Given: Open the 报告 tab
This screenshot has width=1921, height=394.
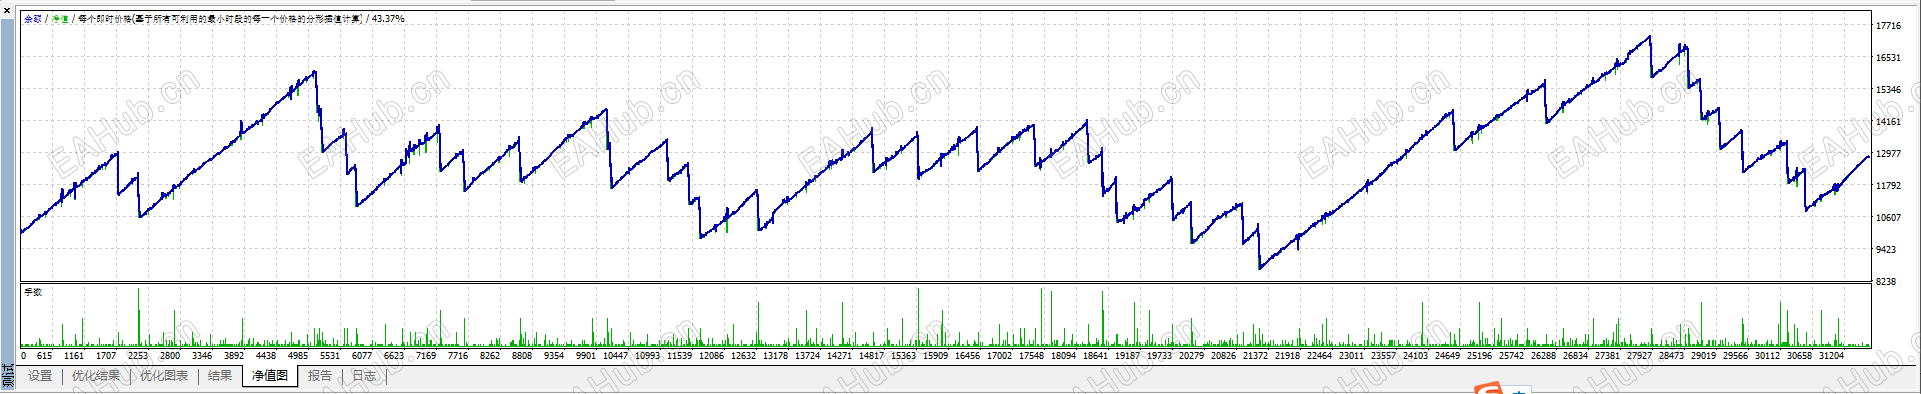Looking at the screenshot, I should [320, 376].
